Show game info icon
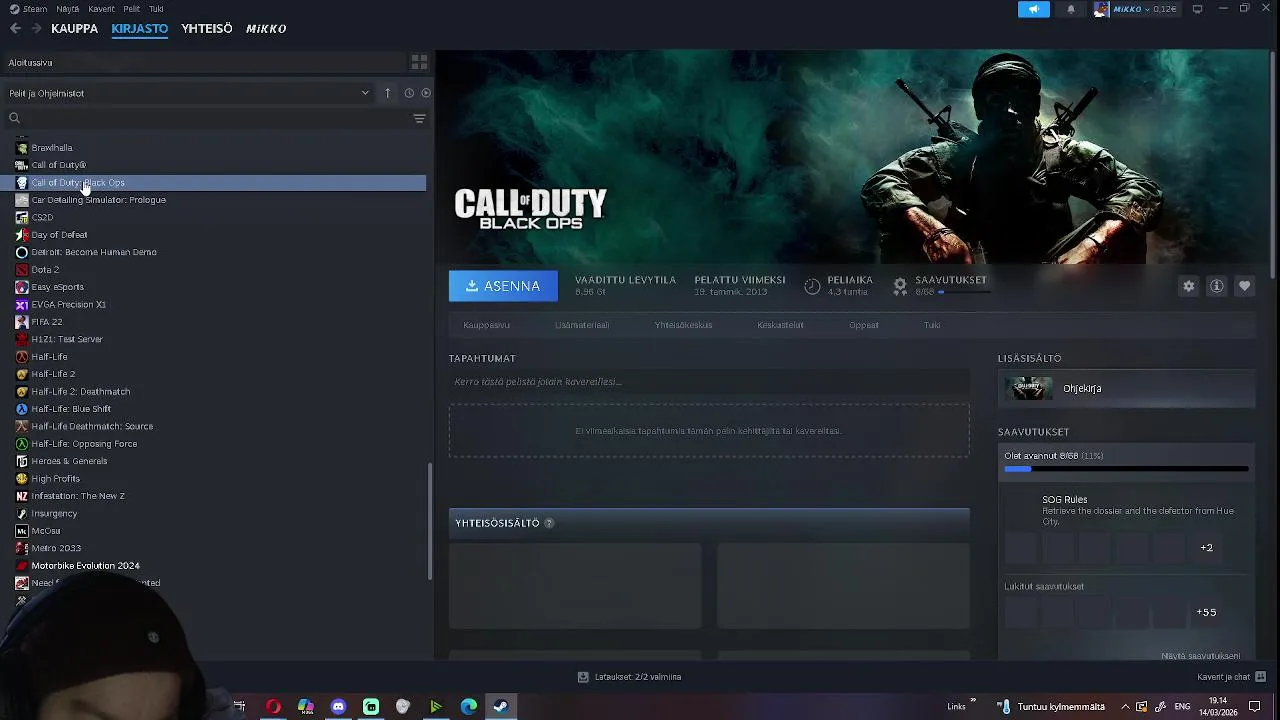The height and width of the screenshot is (720, 1280). [x=1216, y=286]
